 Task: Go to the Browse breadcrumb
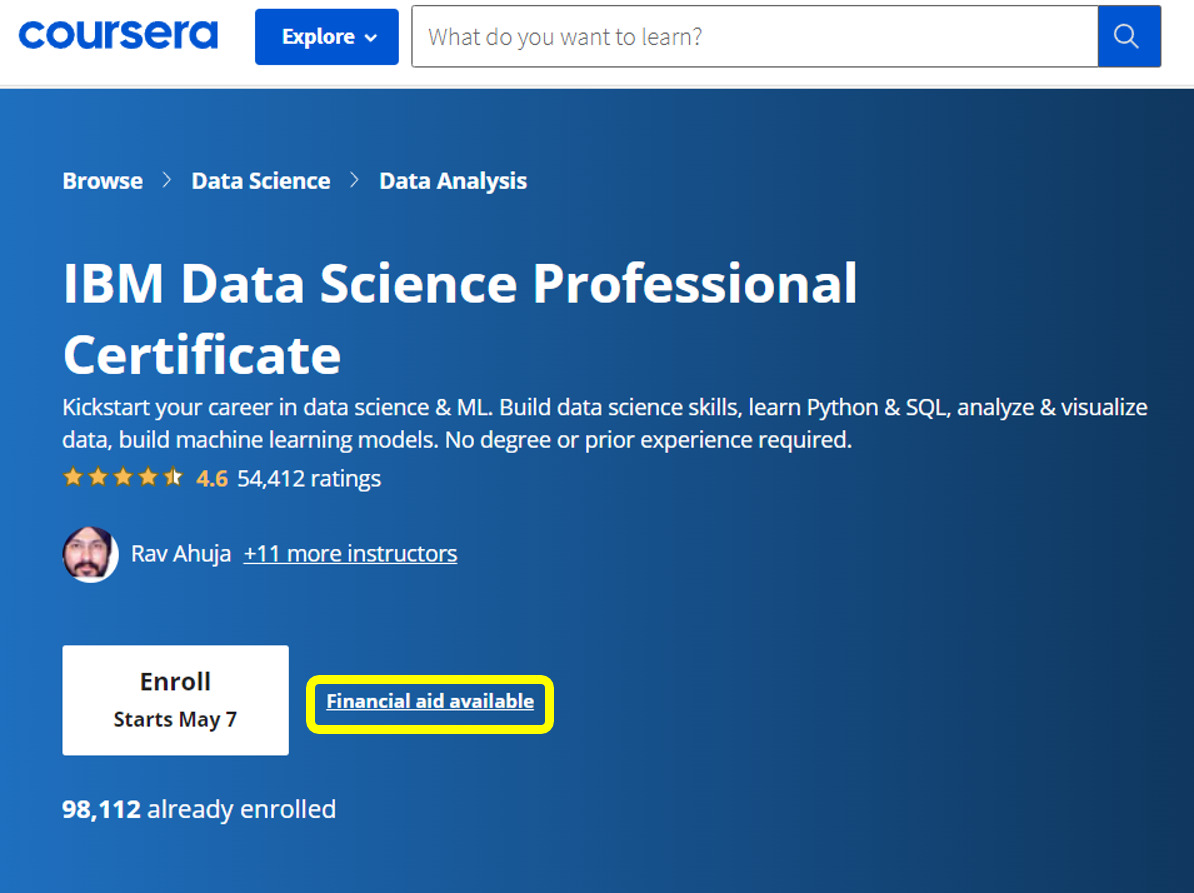coord(103,181)
